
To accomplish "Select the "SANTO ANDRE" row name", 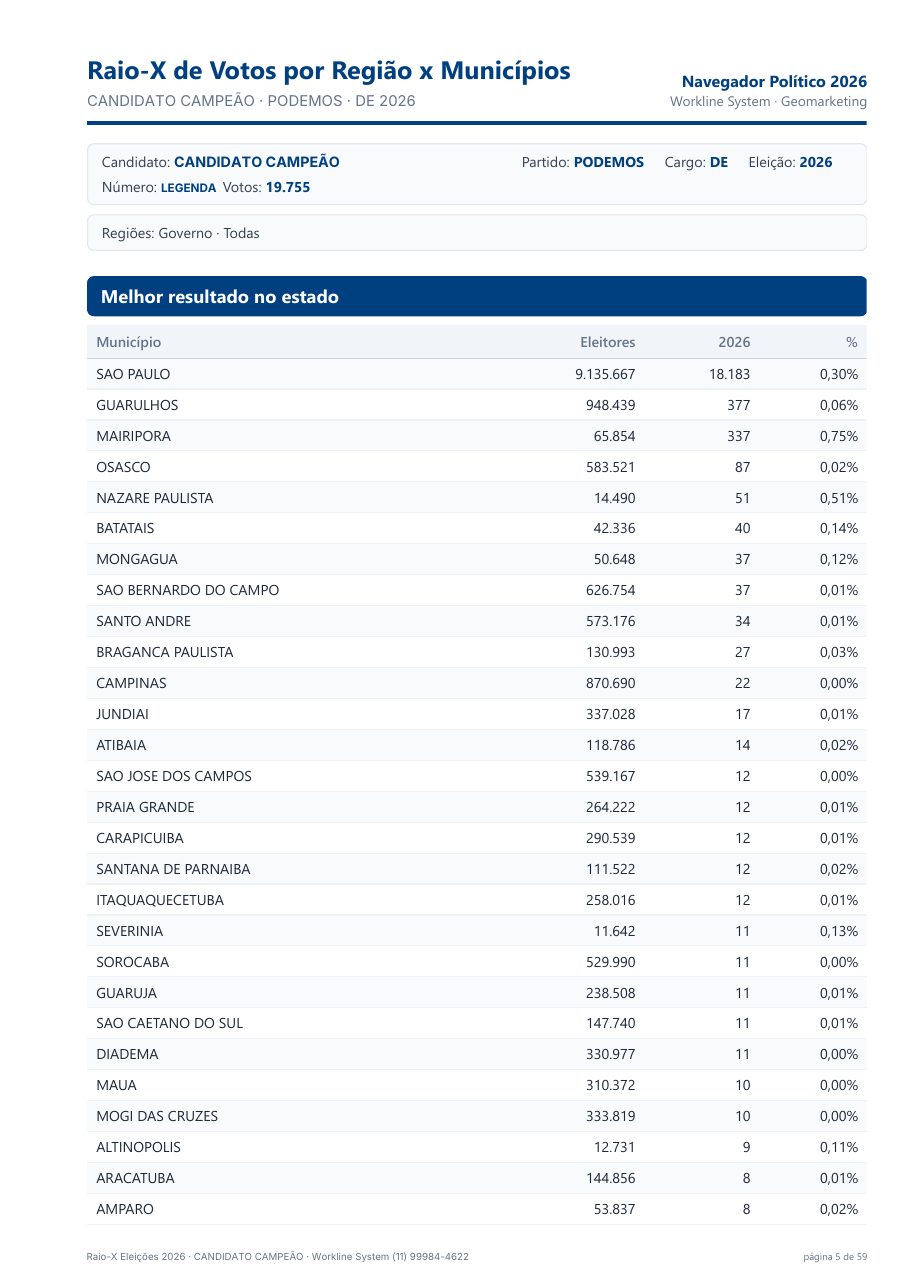I will tap(143, 621).
